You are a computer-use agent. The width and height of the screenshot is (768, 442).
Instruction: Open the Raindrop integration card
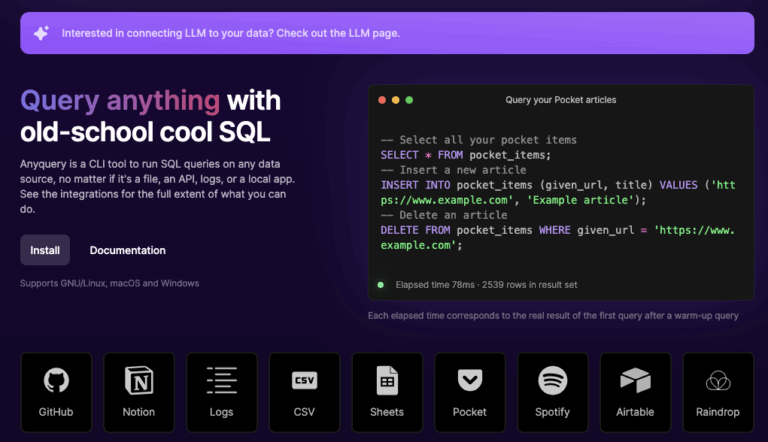(718, 392)
